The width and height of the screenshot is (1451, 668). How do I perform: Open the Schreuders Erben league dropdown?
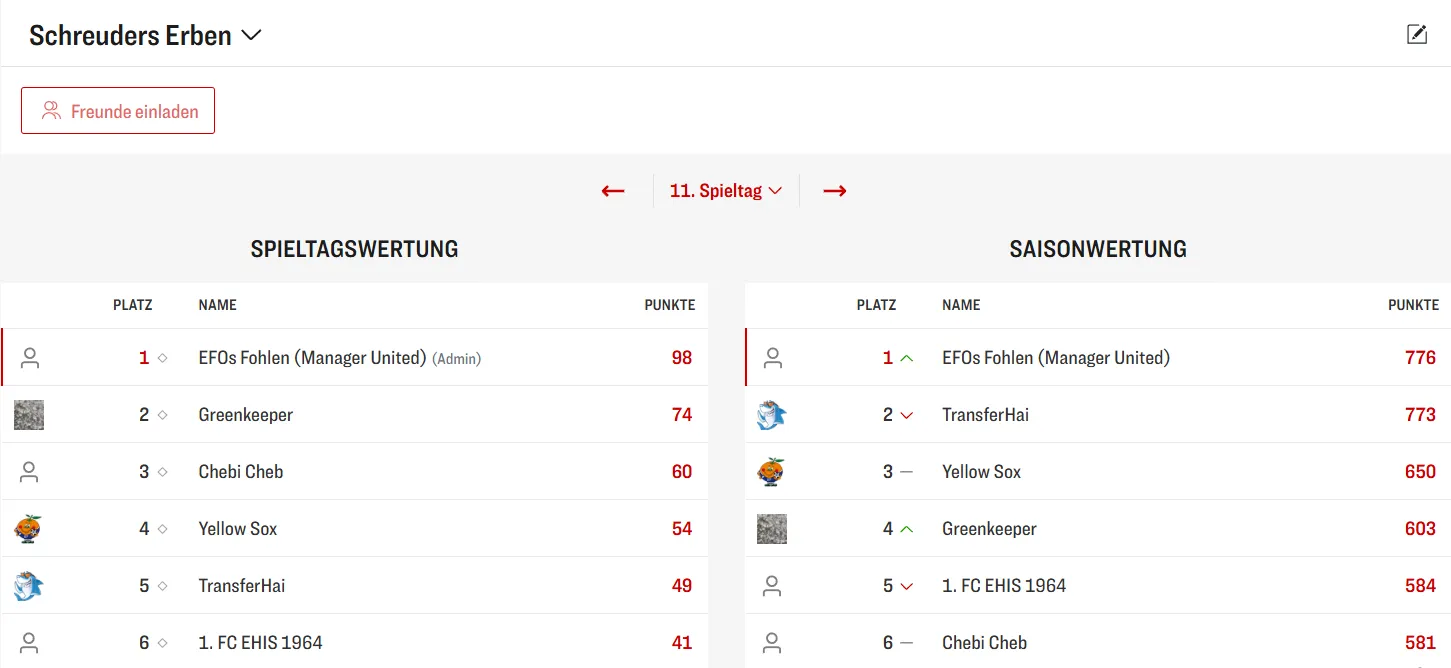[145, 36]
